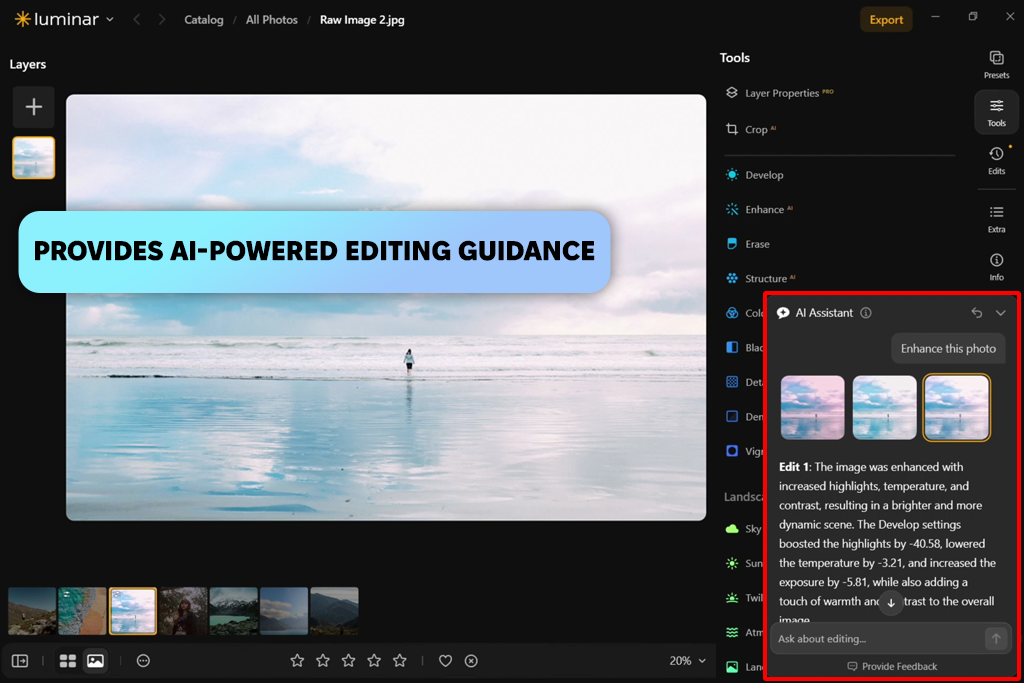
Task: Click the Sky tool cloud icon
Action: point(732,529)
